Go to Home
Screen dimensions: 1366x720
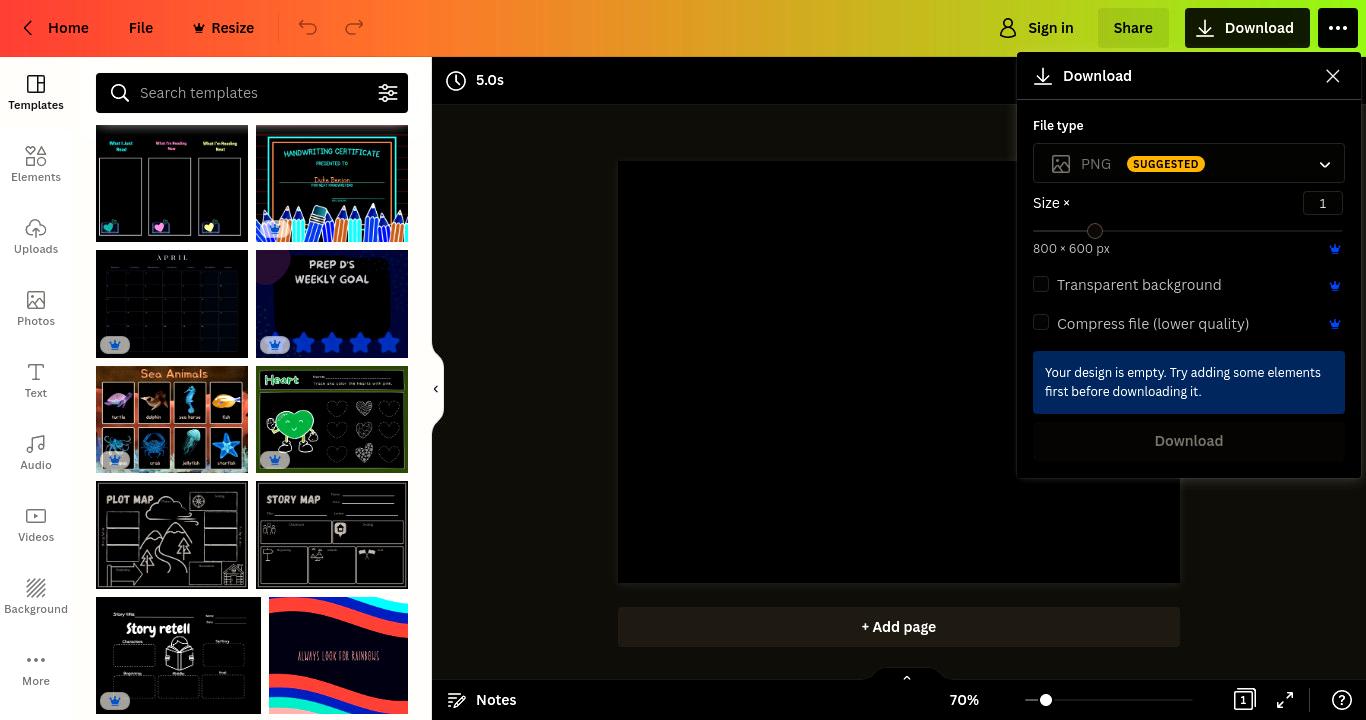click(68, 28)
